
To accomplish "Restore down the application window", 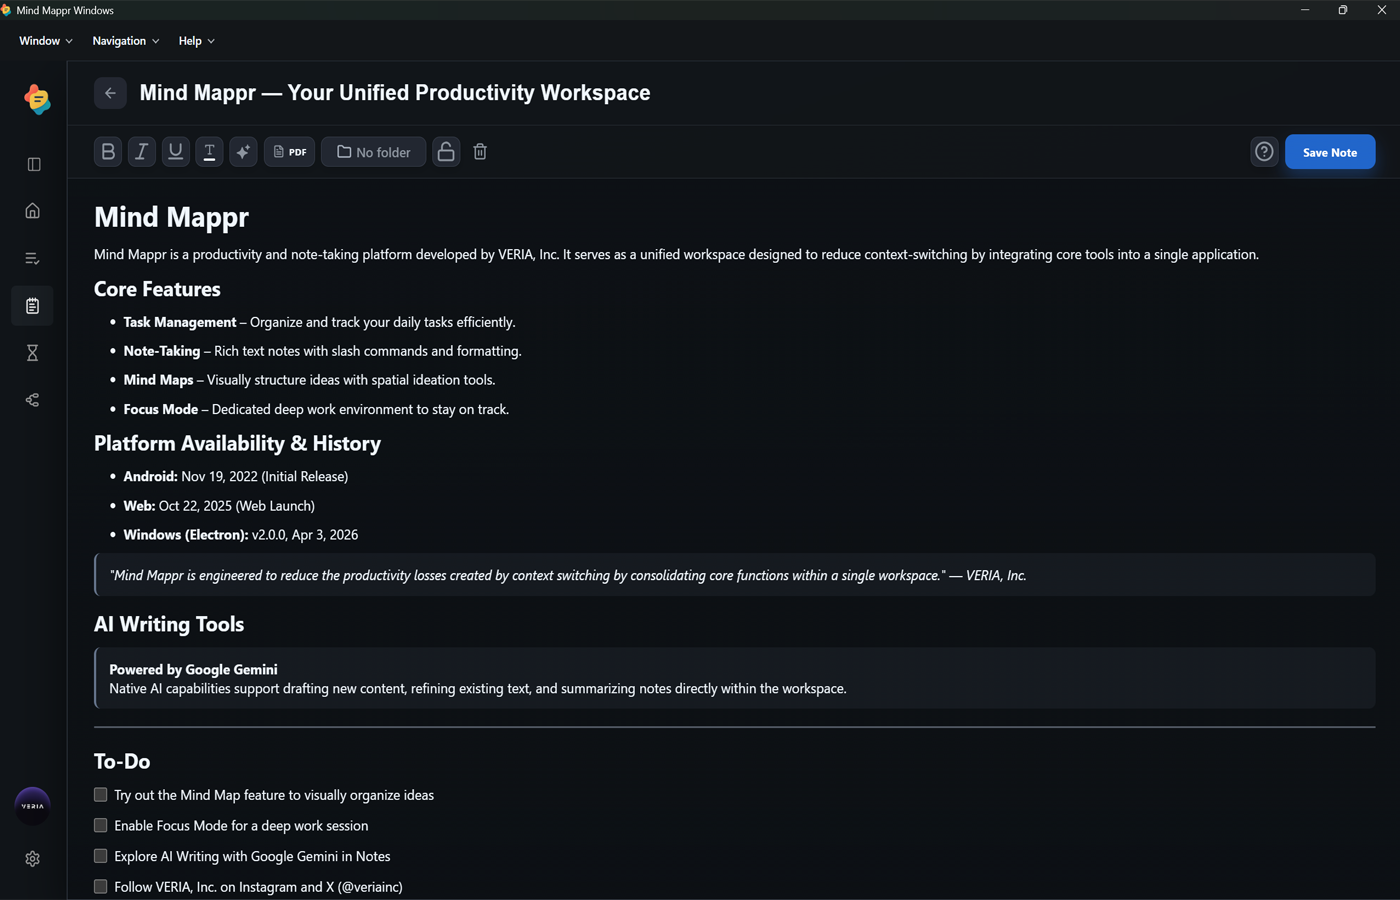I will pyautogui.click(x=1343, y=10).
